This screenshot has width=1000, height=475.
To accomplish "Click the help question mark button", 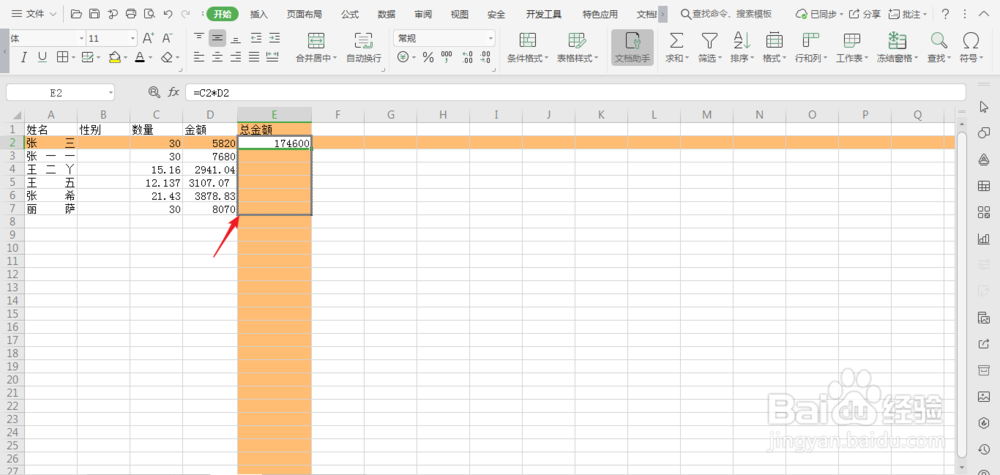I will click(945, 14).
